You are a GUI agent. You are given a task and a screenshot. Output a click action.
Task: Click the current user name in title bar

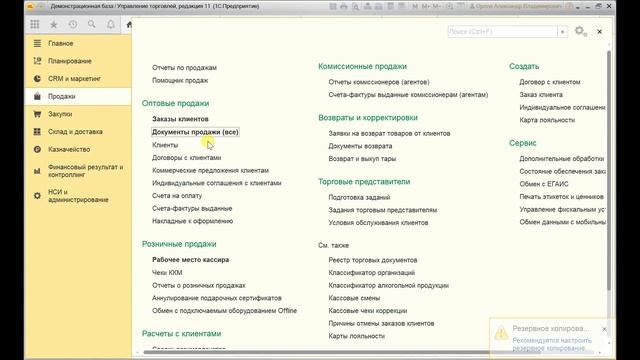click(x=516, y=6)
